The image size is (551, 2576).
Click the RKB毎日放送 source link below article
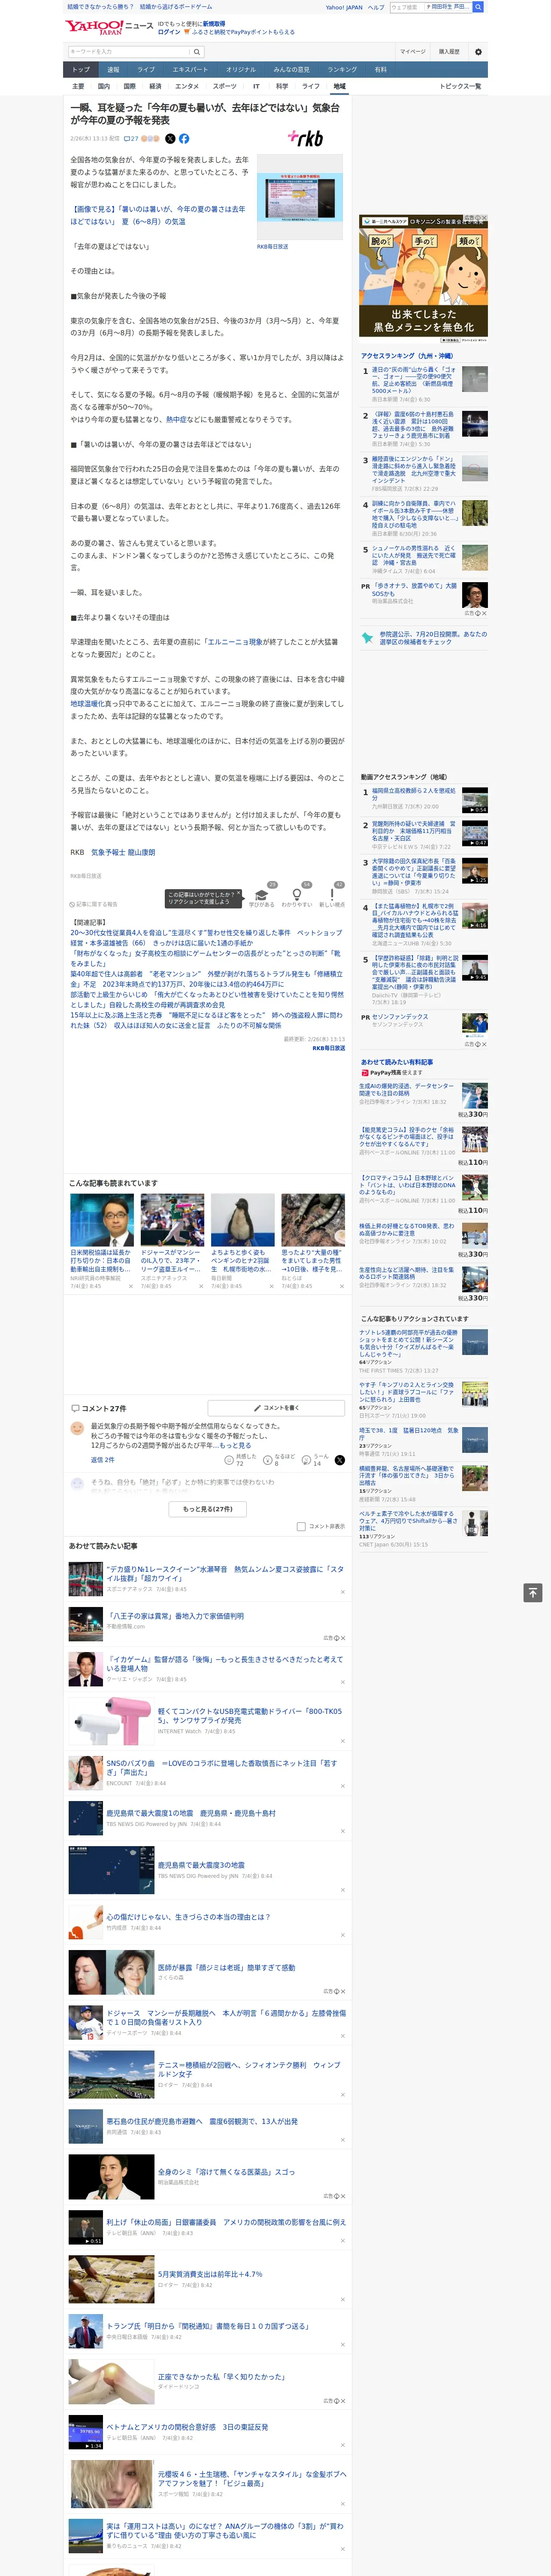pos(329,1048)
